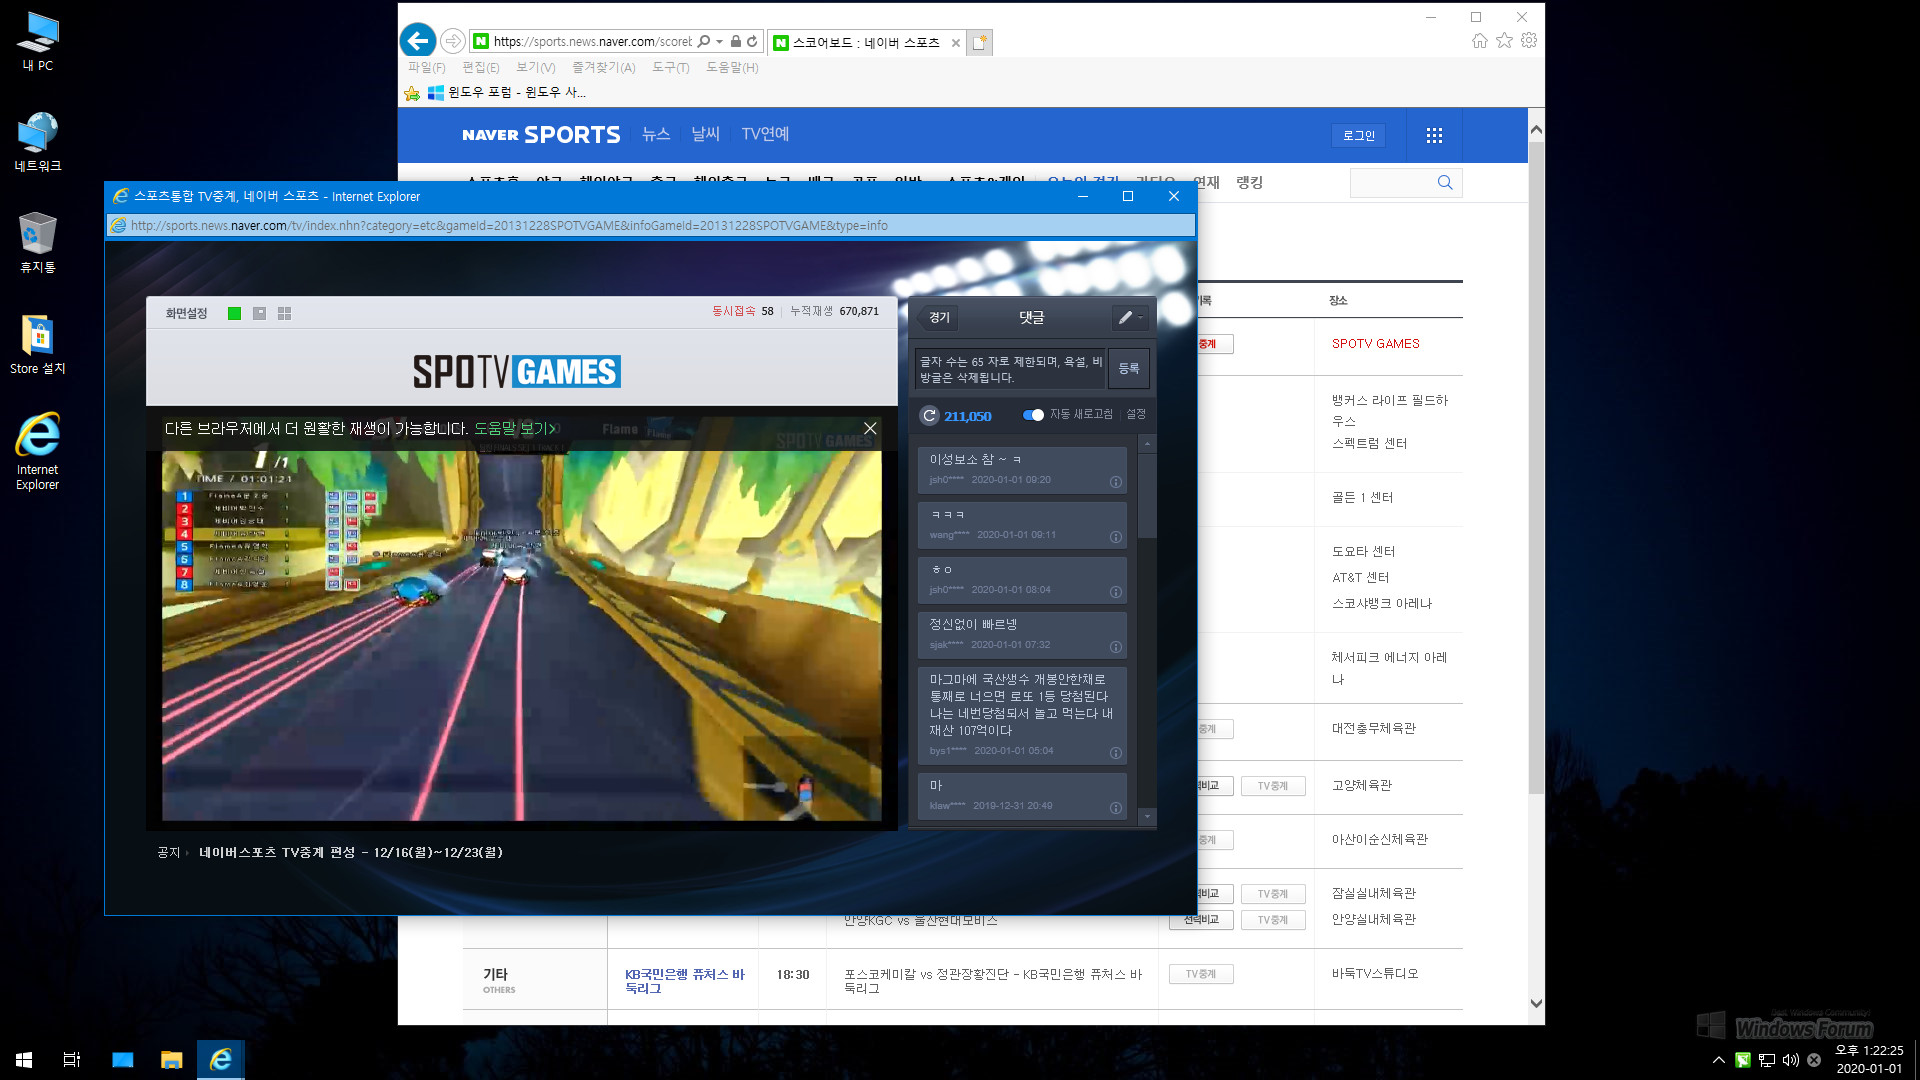Image resolution: width=1920 pixels, height=1080 pixels.
Task: Click the refresh icon in the address bar
Action: 752,42
